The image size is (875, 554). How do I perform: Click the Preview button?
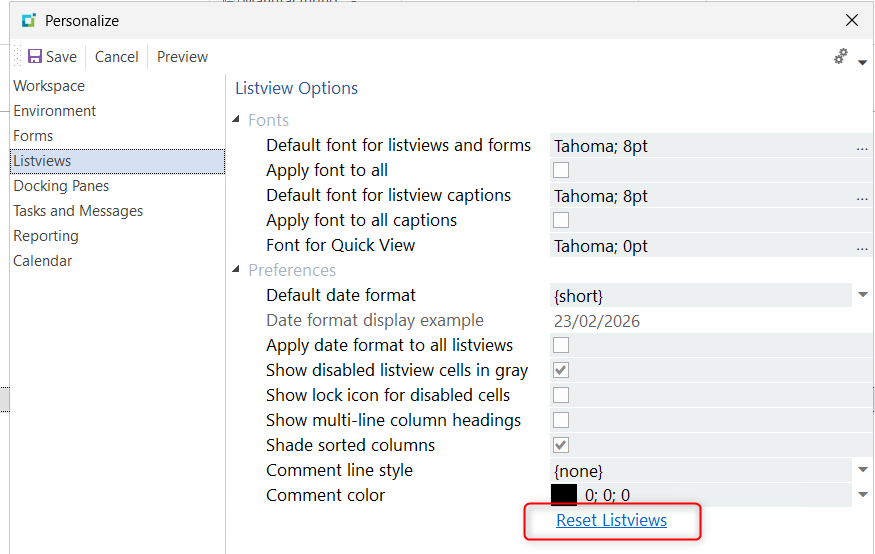point(182,57)
